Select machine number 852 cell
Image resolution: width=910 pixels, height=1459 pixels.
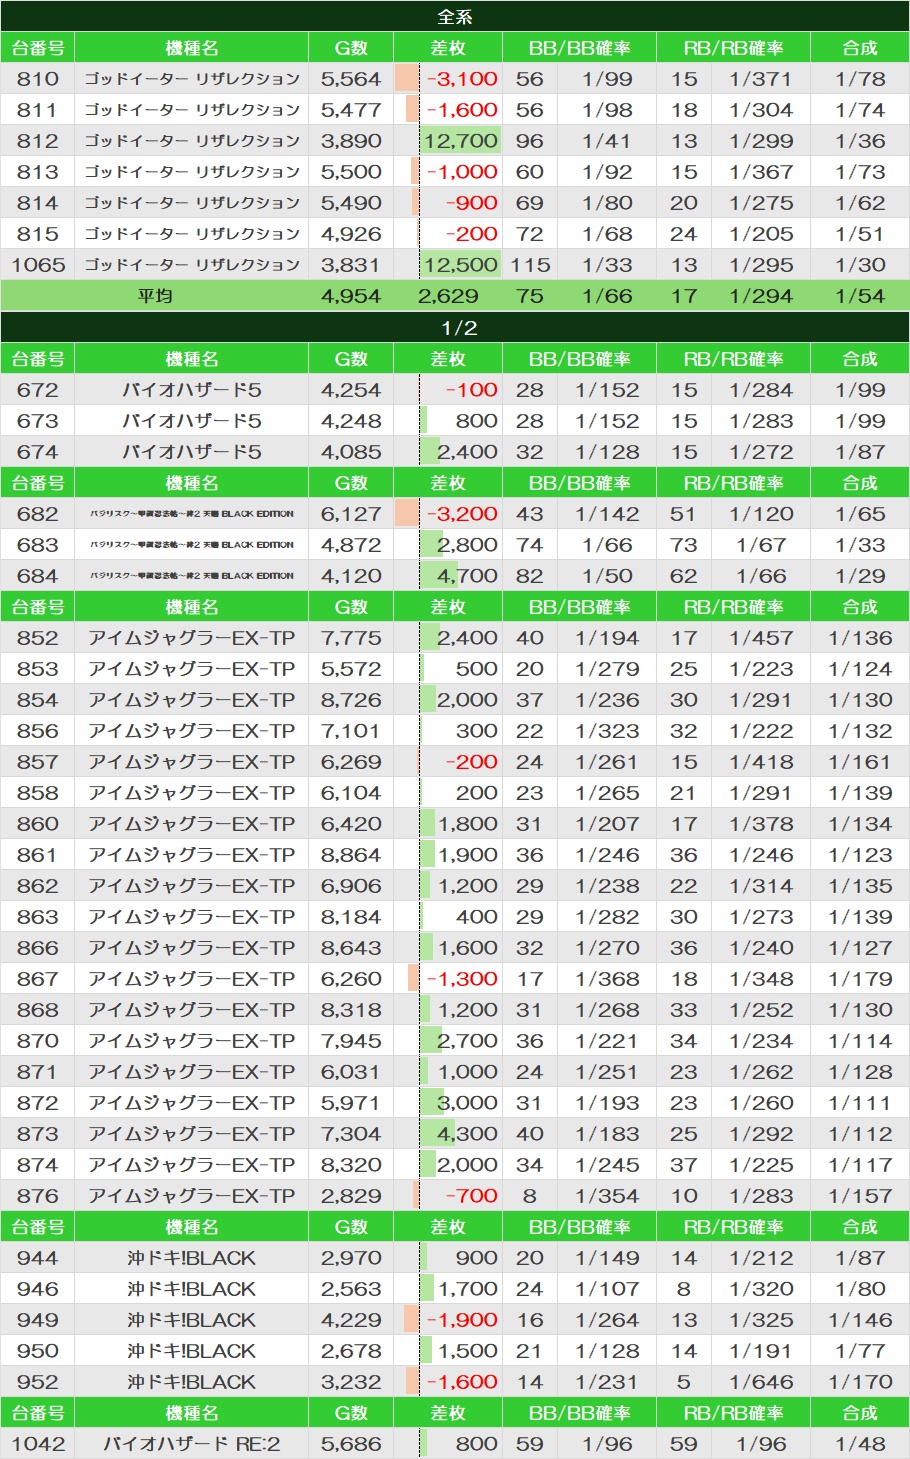(38, 638)
